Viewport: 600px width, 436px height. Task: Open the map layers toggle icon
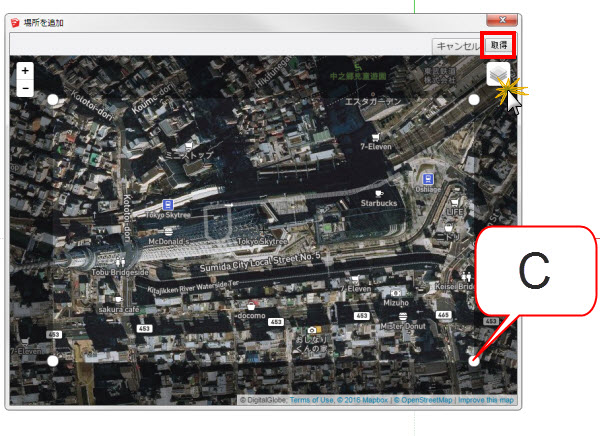[x=498, y=74]
